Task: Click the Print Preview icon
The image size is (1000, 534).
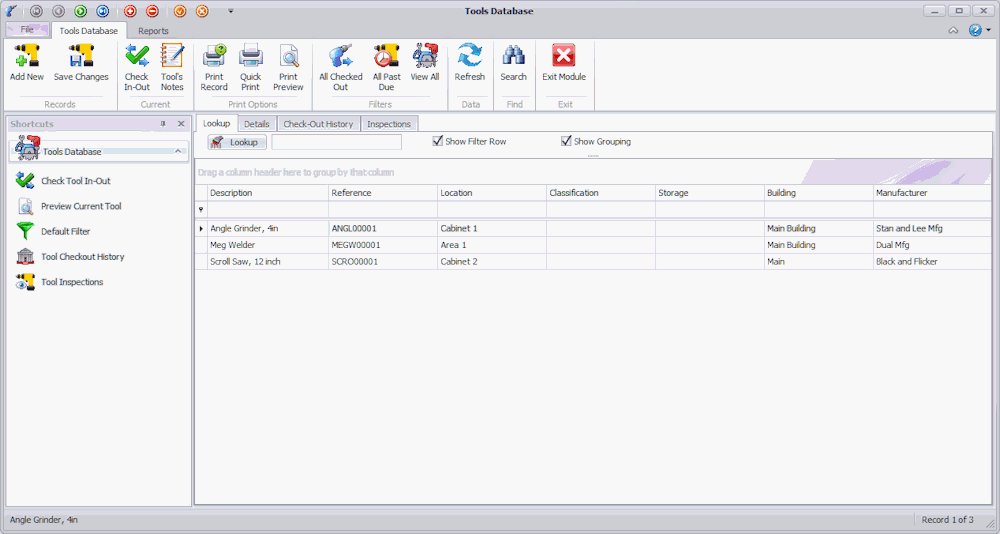Action: [x=288, y=66]
